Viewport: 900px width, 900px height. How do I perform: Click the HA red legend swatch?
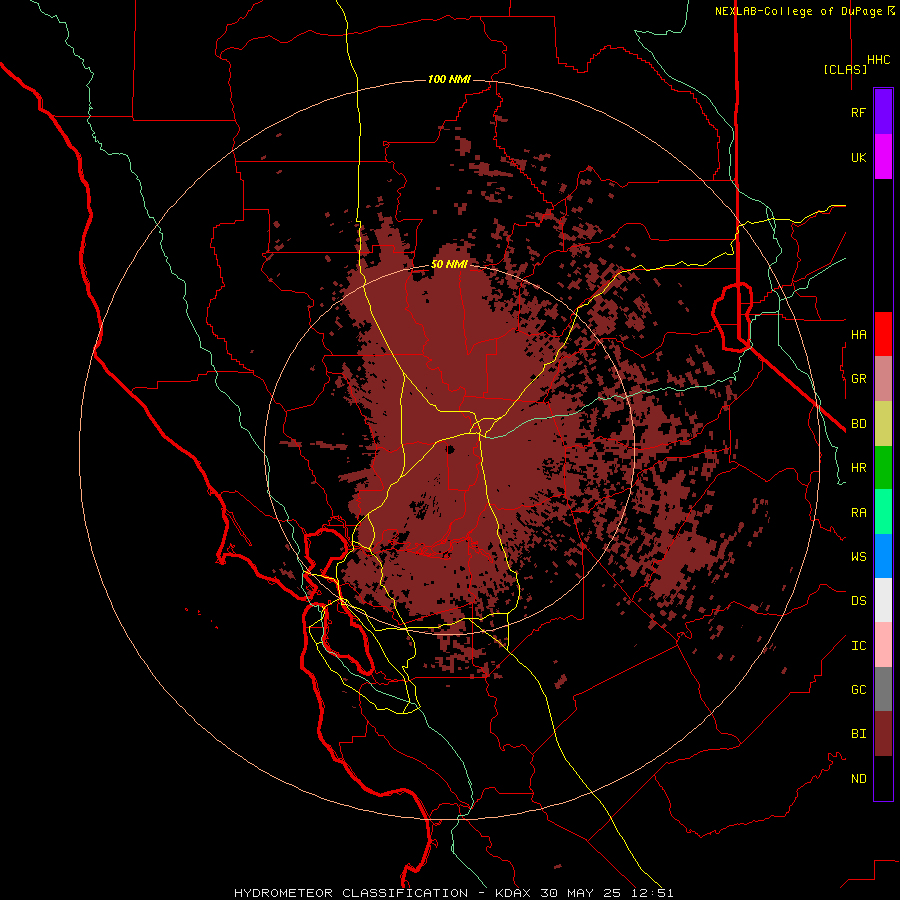pyautogui.click(x=883, y=334)
